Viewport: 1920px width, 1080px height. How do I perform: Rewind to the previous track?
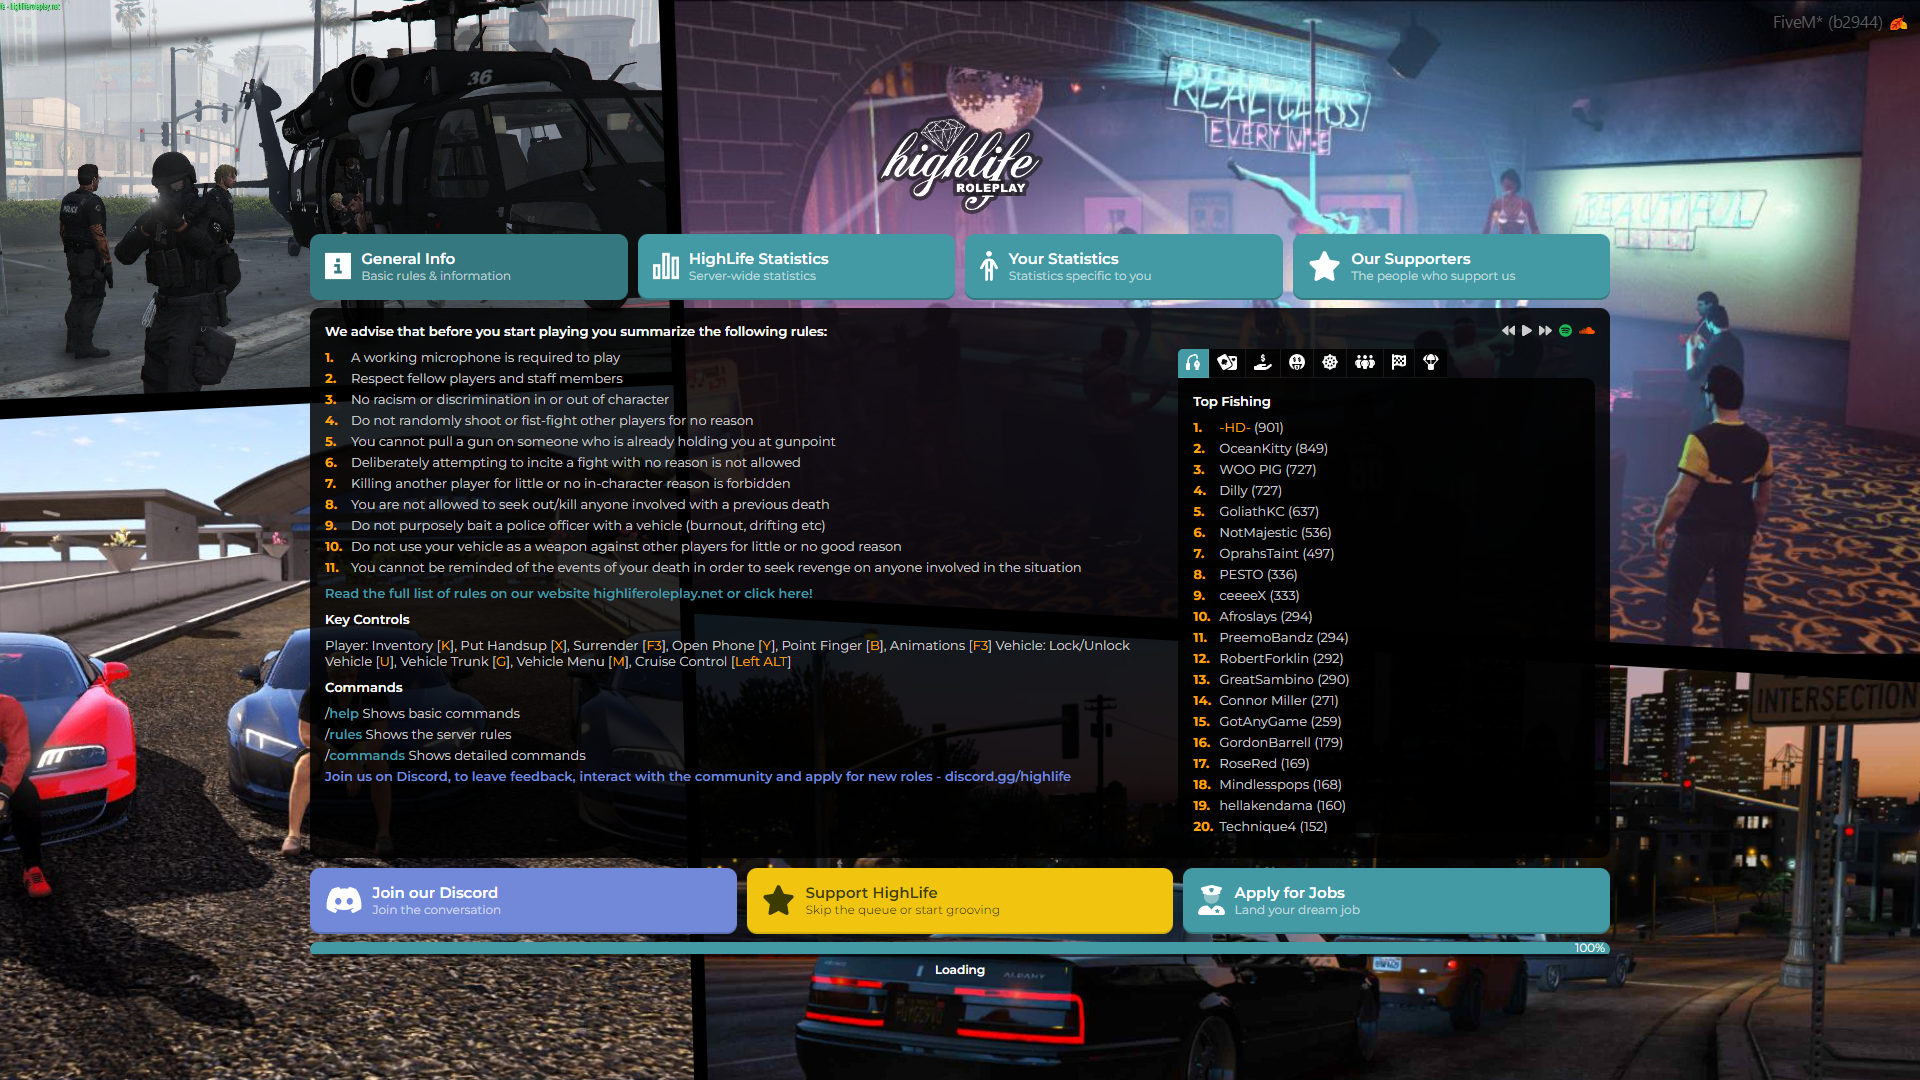point(1507,330)
